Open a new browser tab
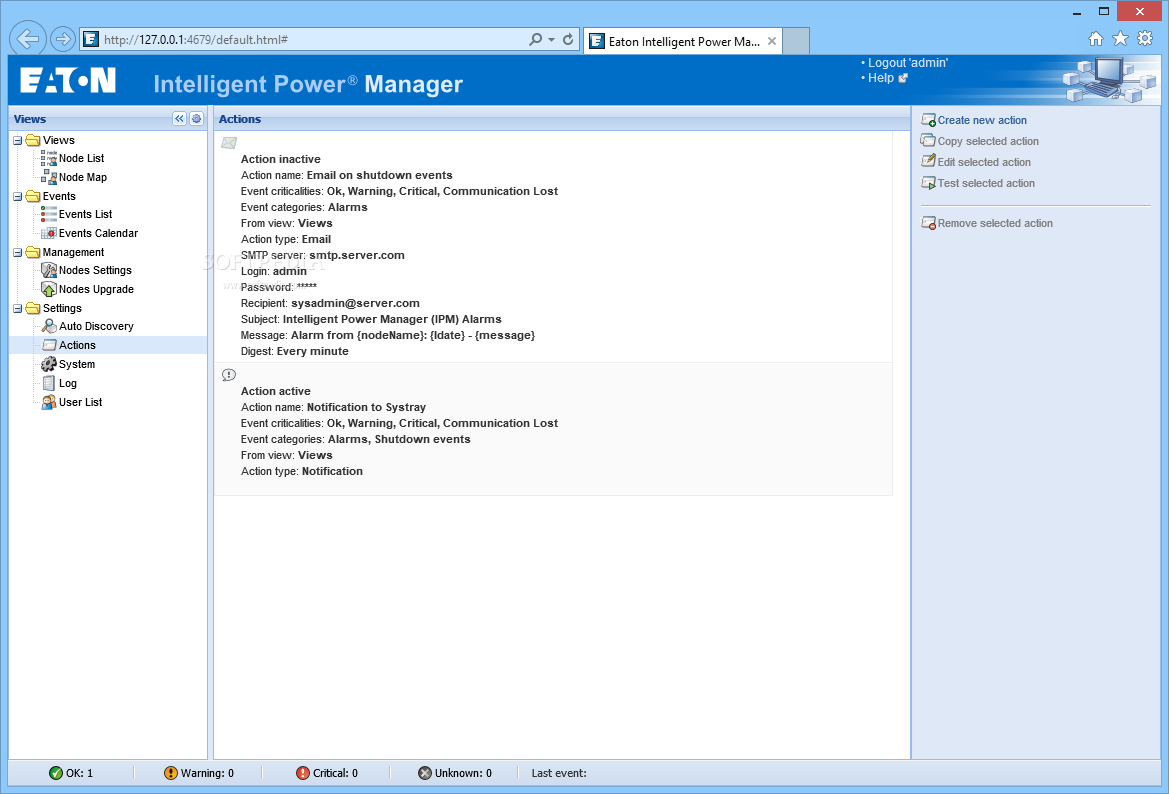This screenshot has height=794, width=1169. (795, 42)
